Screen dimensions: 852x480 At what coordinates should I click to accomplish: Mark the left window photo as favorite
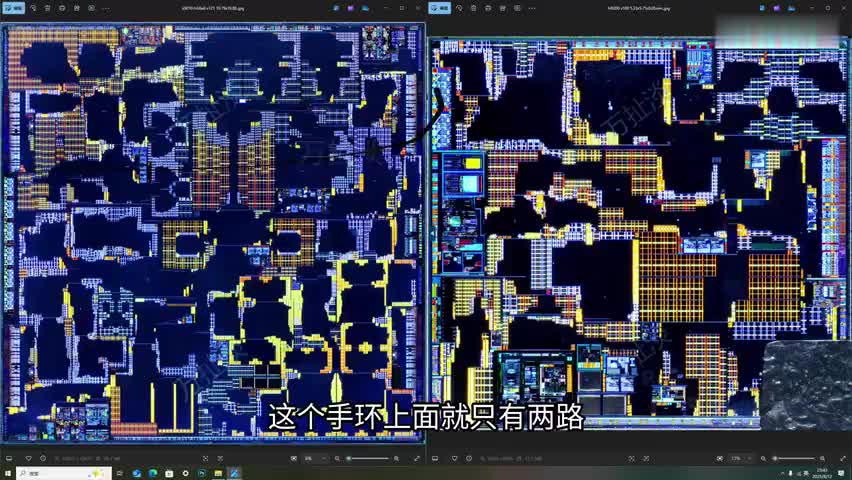(28, 458)
